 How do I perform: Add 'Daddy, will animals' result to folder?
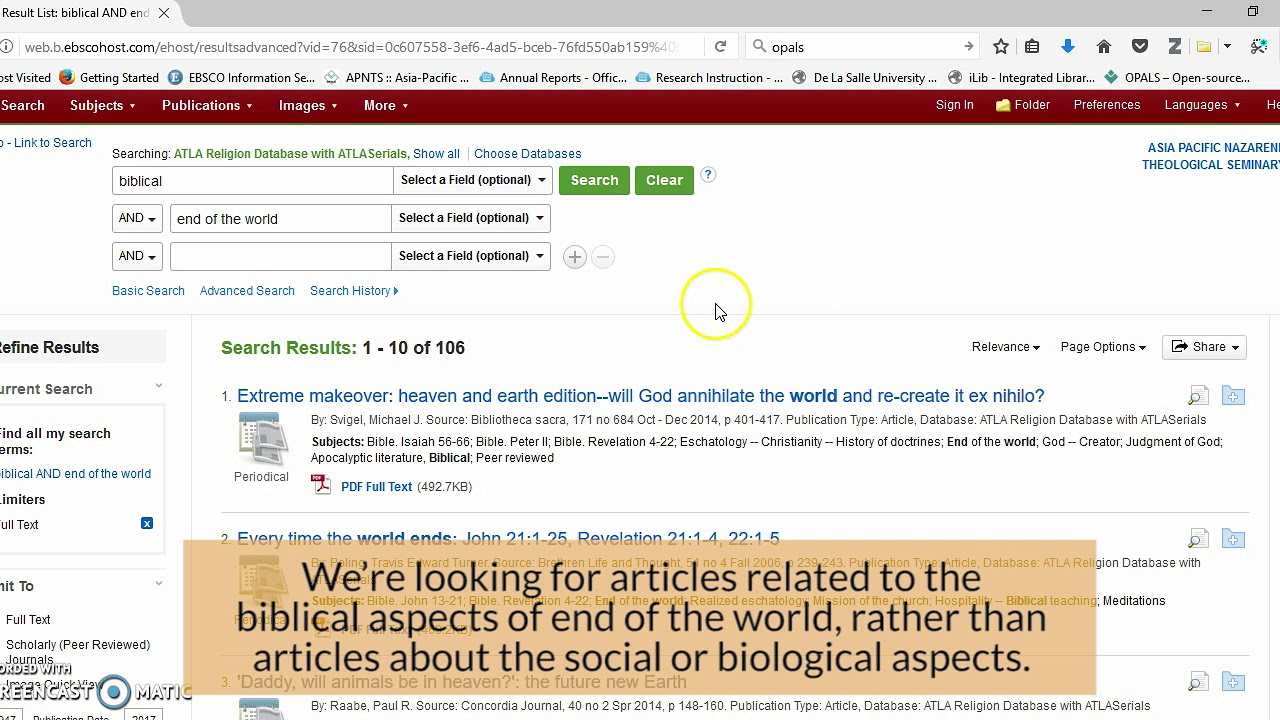click(1233, 682)
